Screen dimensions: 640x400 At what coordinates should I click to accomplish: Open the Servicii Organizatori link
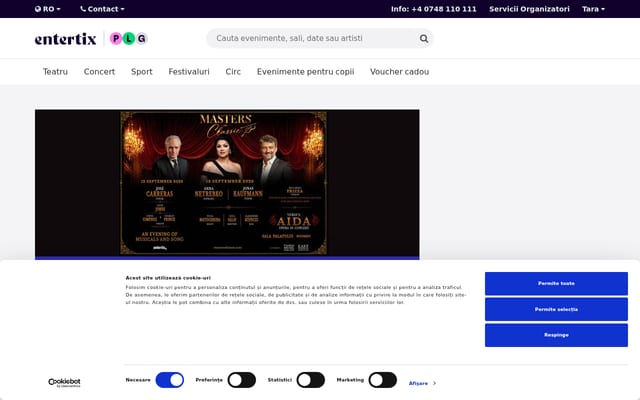529,9
